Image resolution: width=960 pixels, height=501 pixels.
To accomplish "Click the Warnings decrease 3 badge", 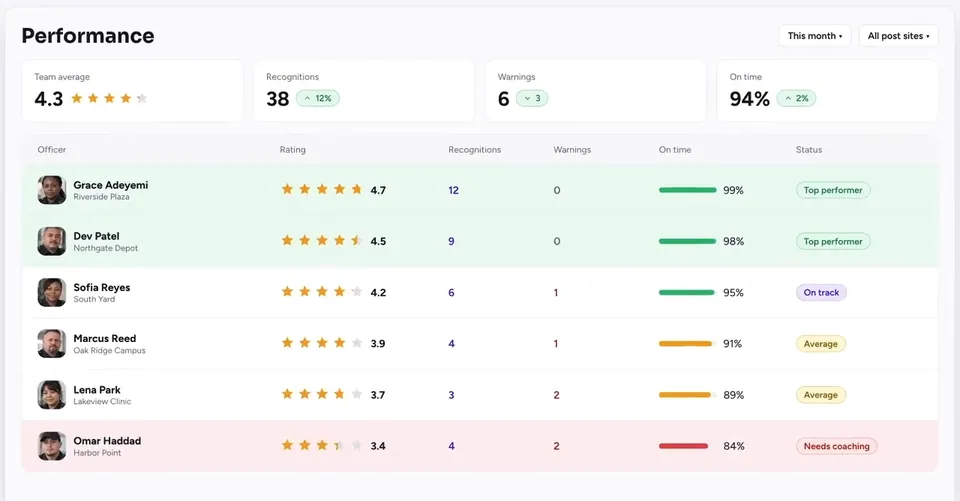I will tap(532, 98).
